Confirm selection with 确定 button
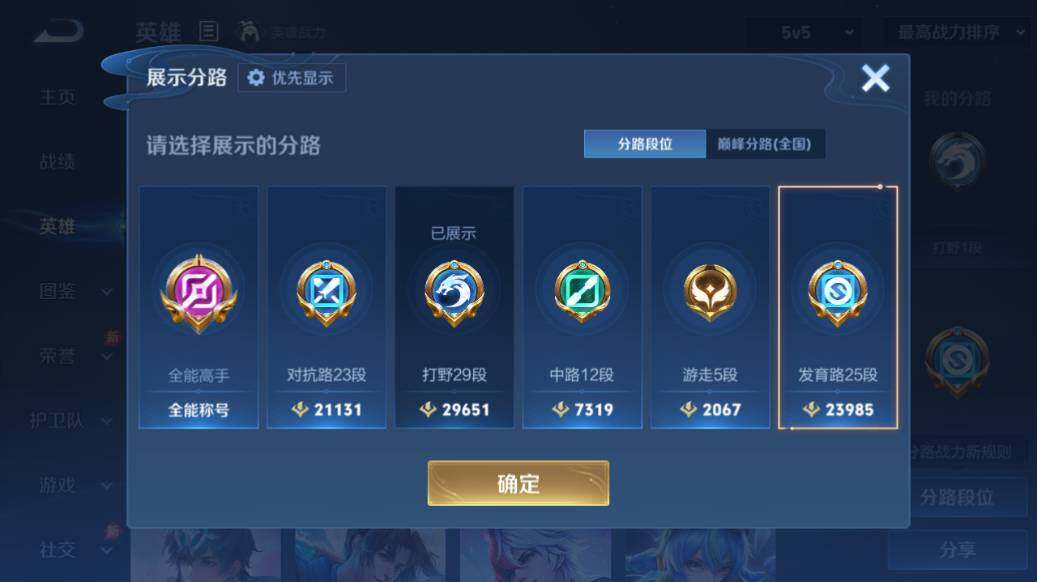 click(x=518, y=483)
